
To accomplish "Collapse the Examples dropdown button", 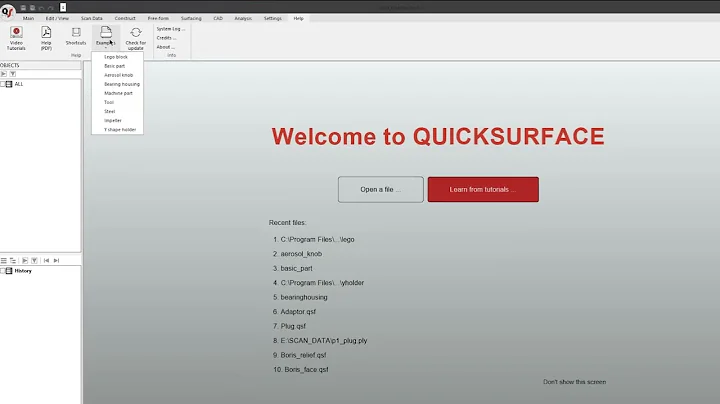I will [x=106, y=37].
